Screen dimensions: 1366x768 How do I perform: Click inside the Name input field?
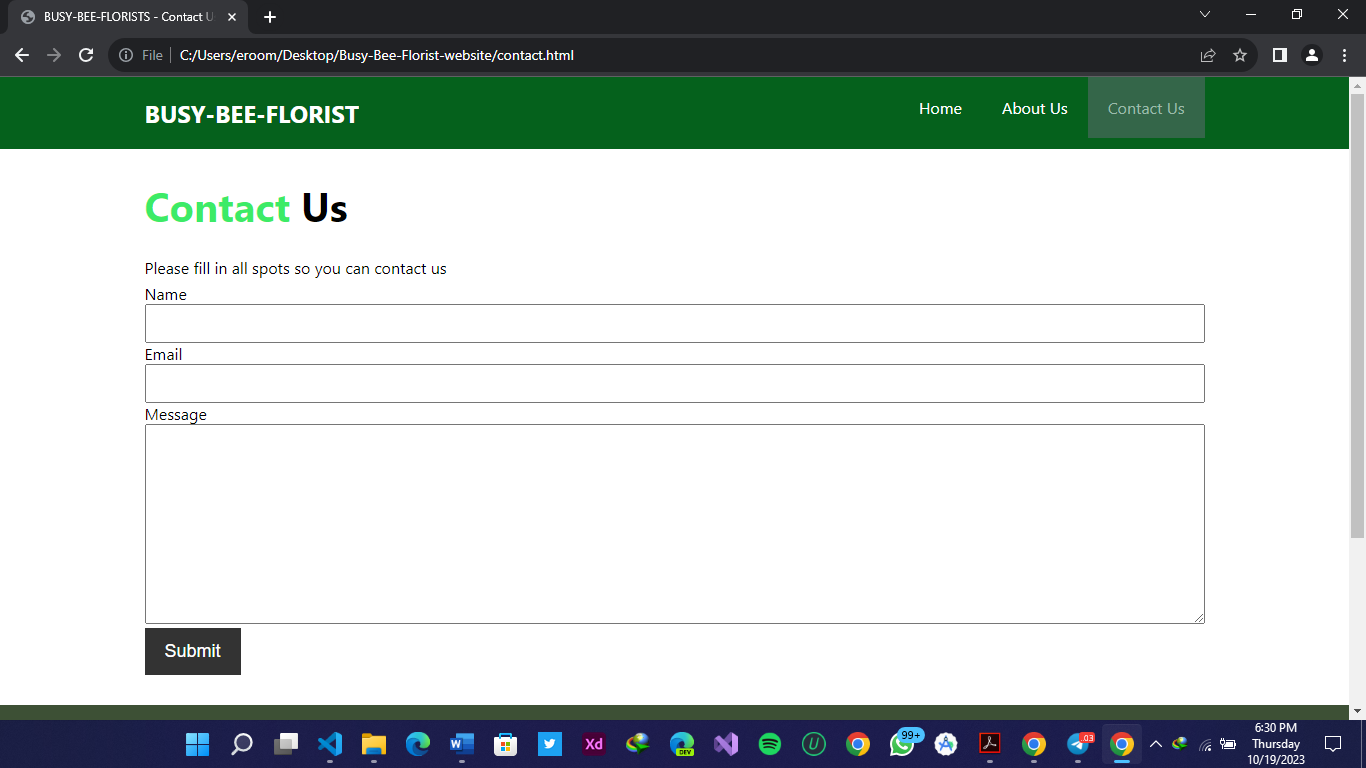point(674,323)
